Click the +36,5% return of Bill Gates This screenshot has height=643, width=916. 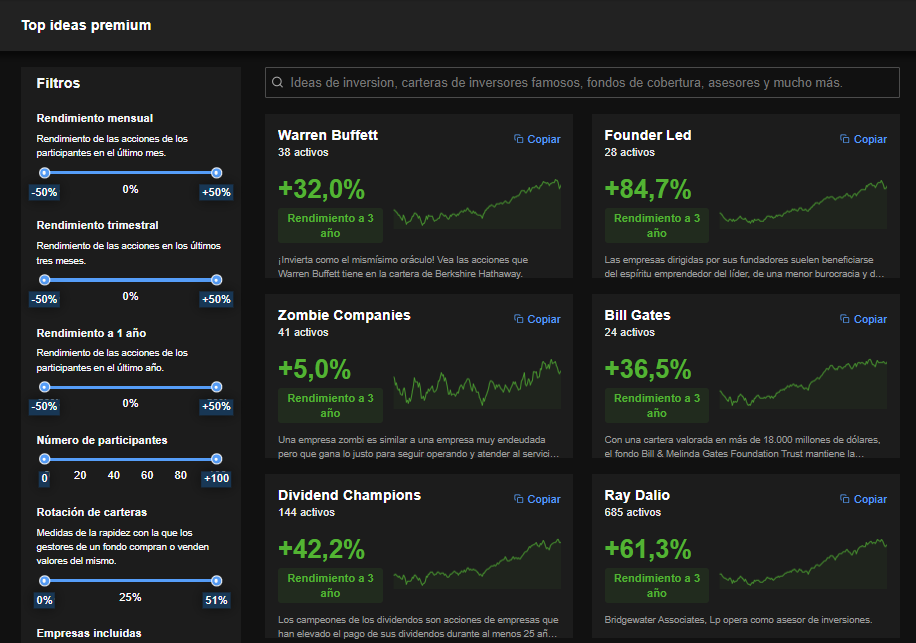pyautogui.click(x=648, y=369)
